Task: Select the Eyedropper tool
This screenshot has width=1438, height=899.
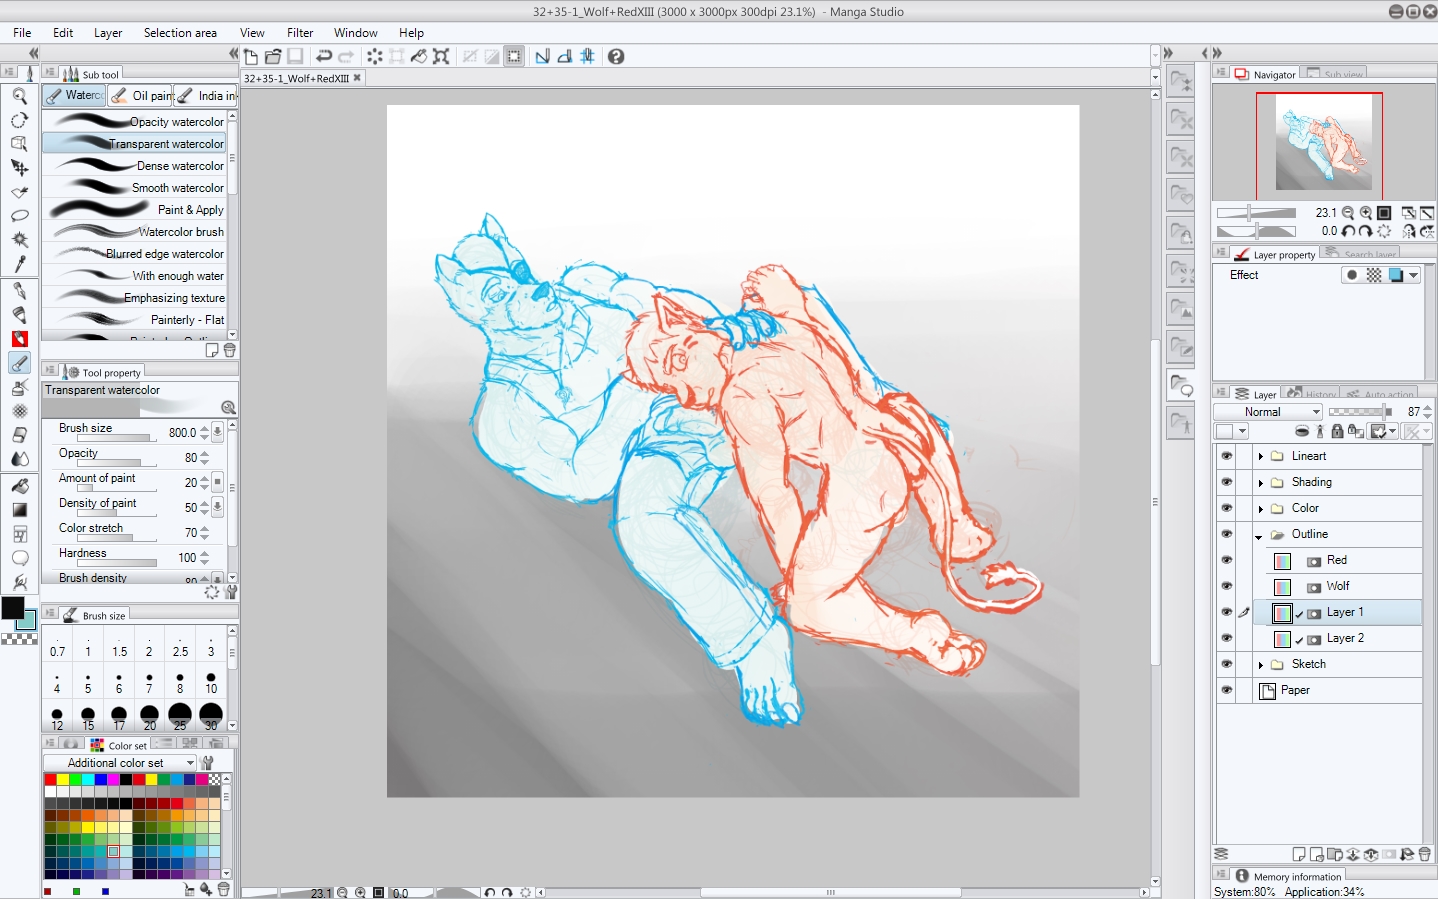Action: click(19, 264)
